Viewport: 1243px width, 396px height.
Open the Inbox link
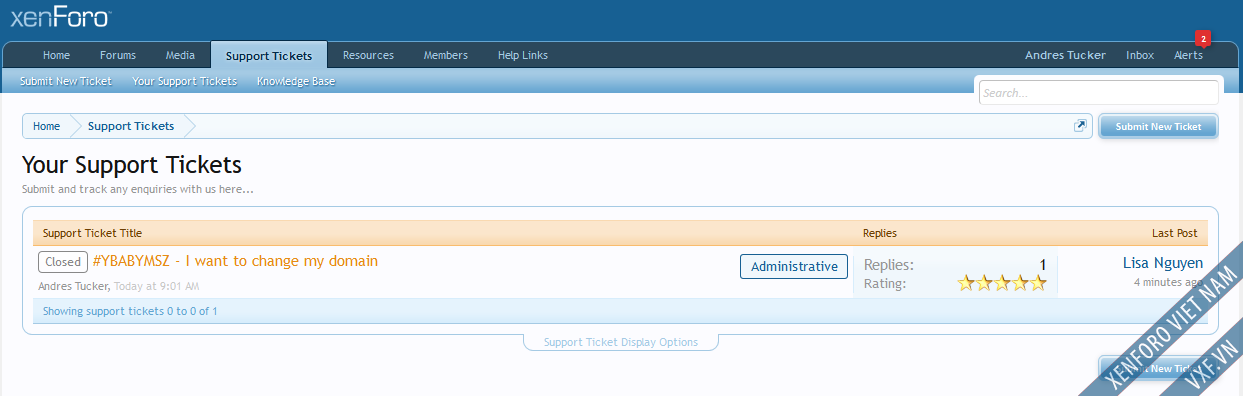1140,55
